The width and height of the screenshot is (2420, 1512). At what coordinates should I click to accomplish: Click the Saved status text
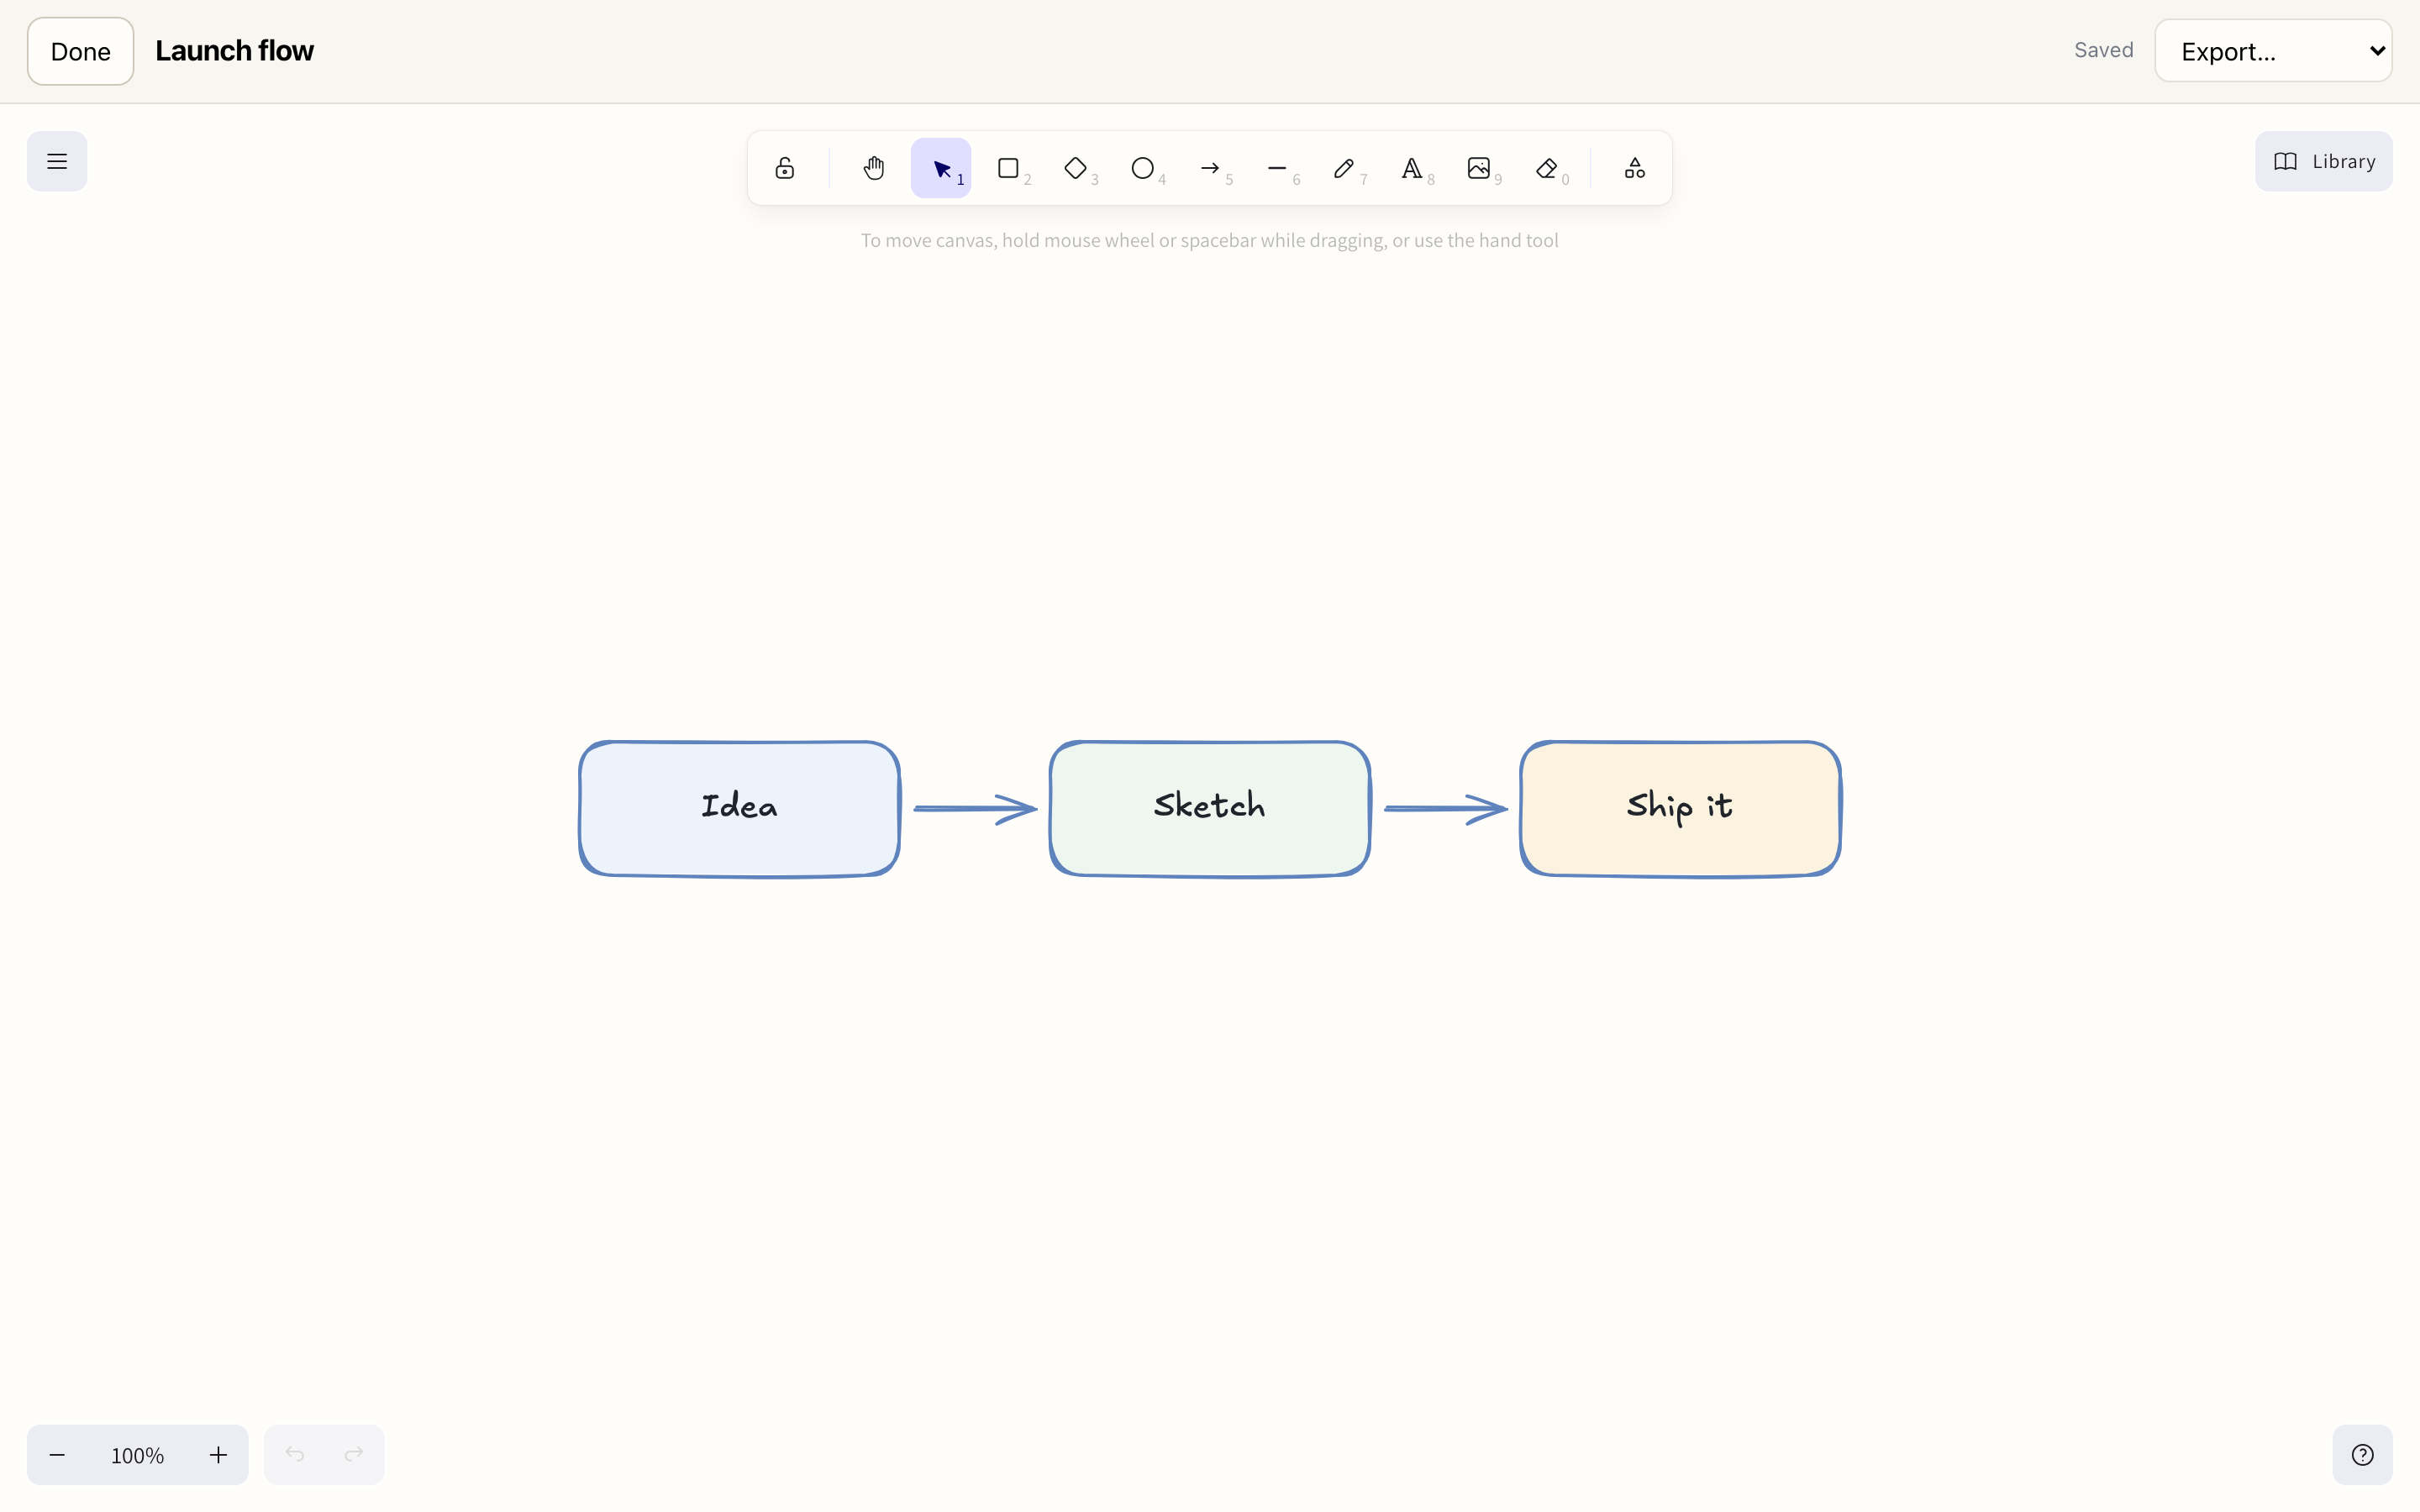pos(2103,50)
